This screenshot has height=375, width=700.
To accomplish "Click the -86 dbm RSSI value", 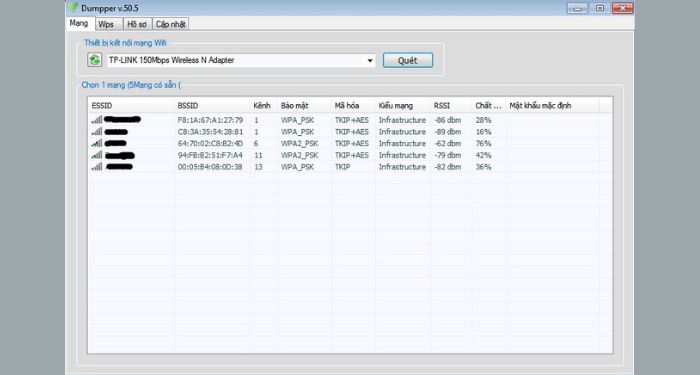I will 447,120.
